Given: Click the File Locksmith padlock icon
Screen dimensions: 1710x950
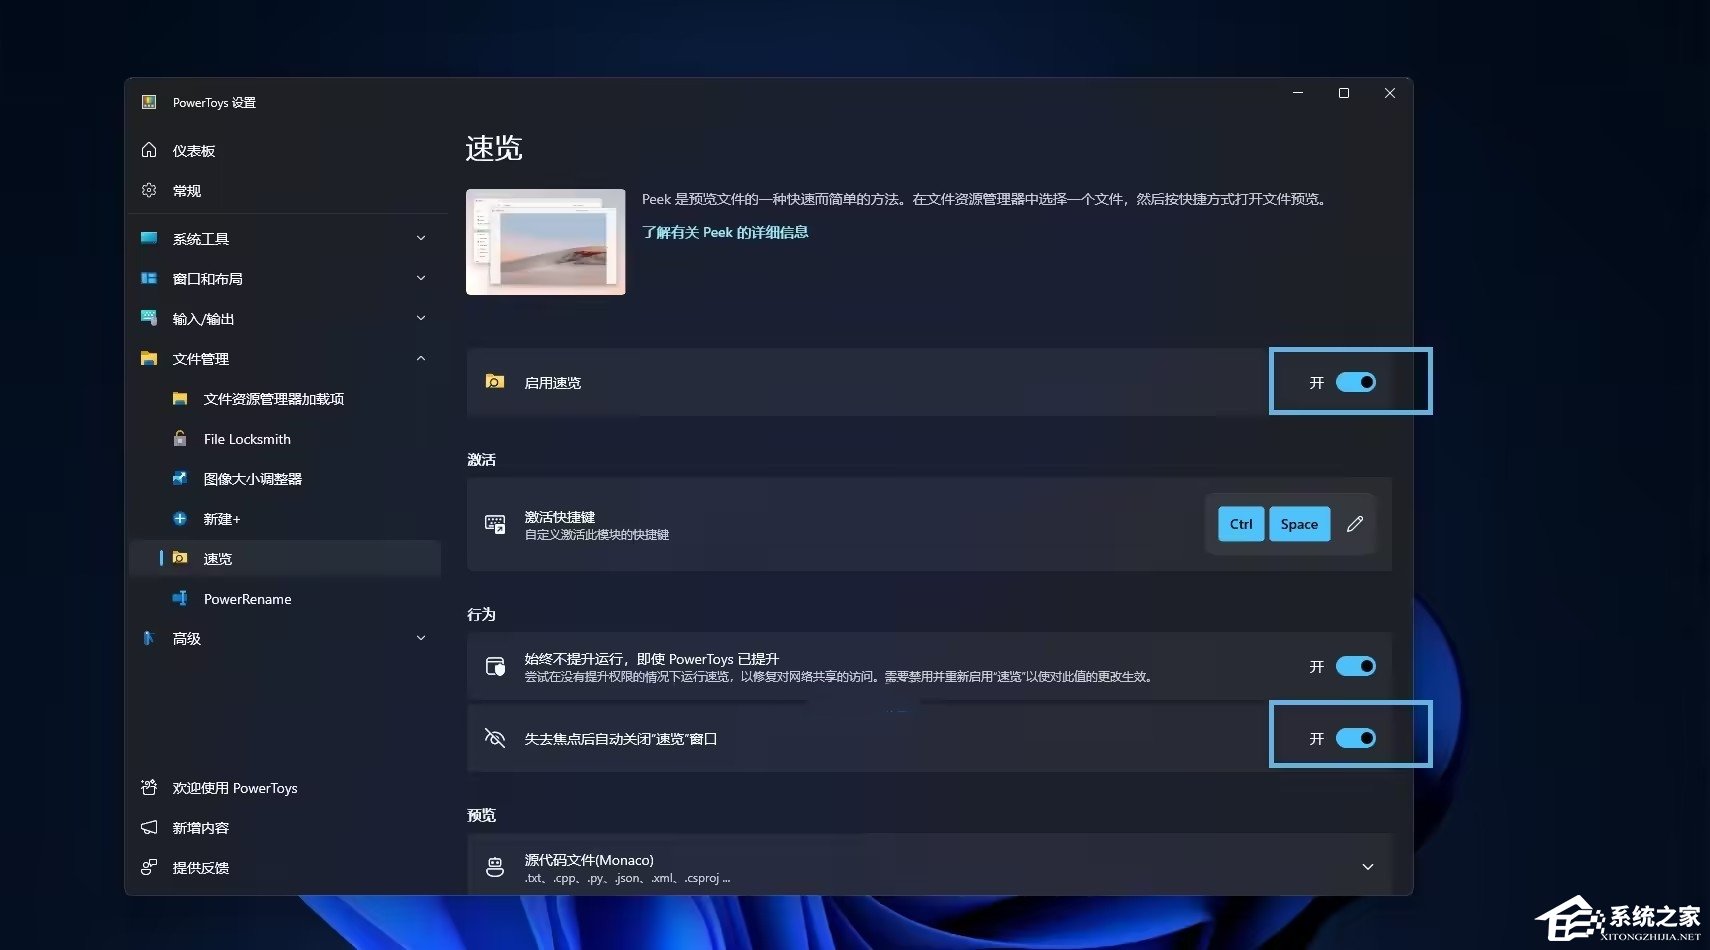Looking at the screenshot, I should point(180,438).
